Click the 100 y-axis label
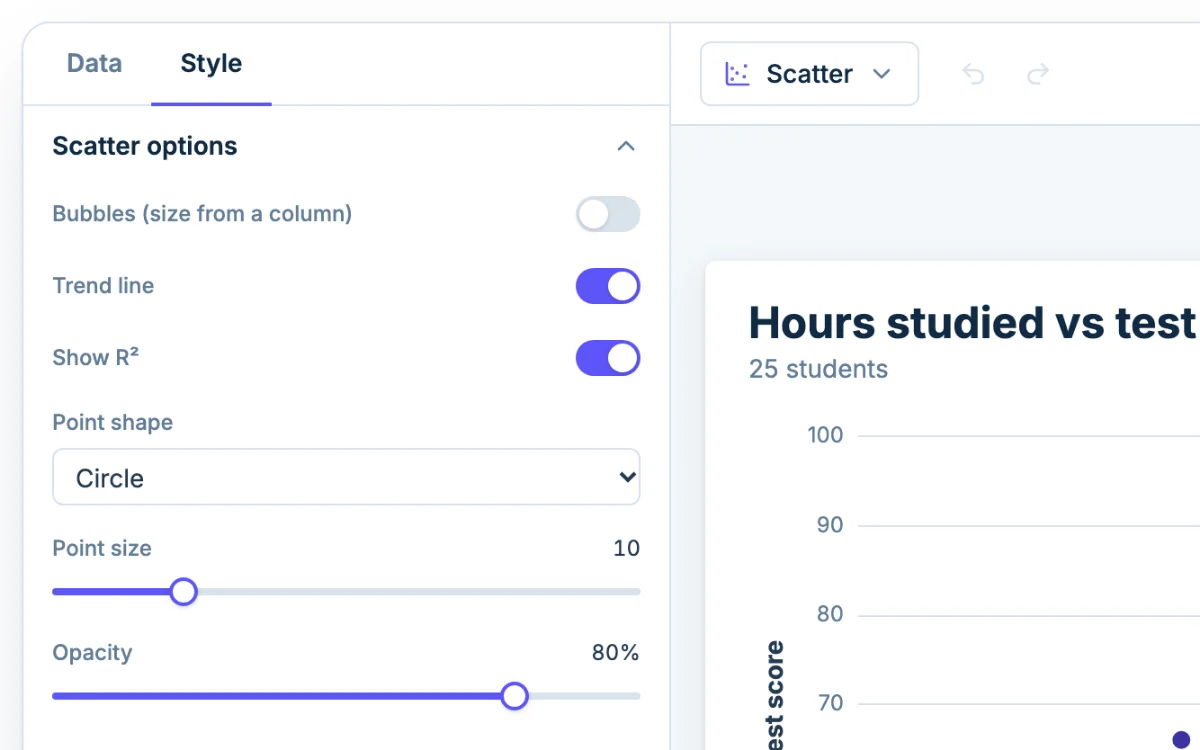The height and width of the screenshot is (750, 1200). [825, 435]
